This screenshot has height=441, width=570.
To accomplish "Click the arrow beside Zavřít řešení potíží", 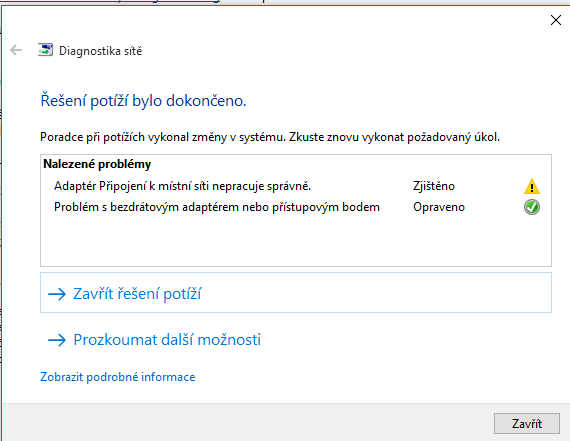I will point(57,294).
